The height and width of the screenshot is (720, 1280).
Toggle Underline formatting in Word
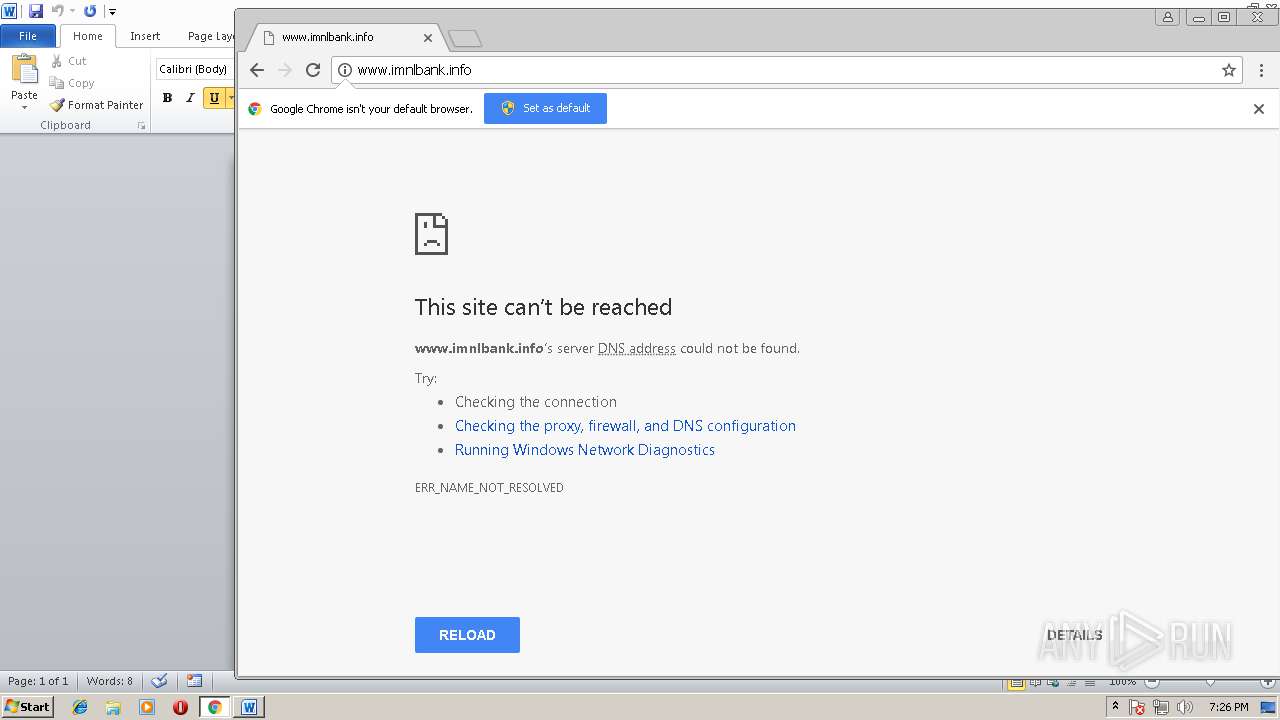pos(214,98)
